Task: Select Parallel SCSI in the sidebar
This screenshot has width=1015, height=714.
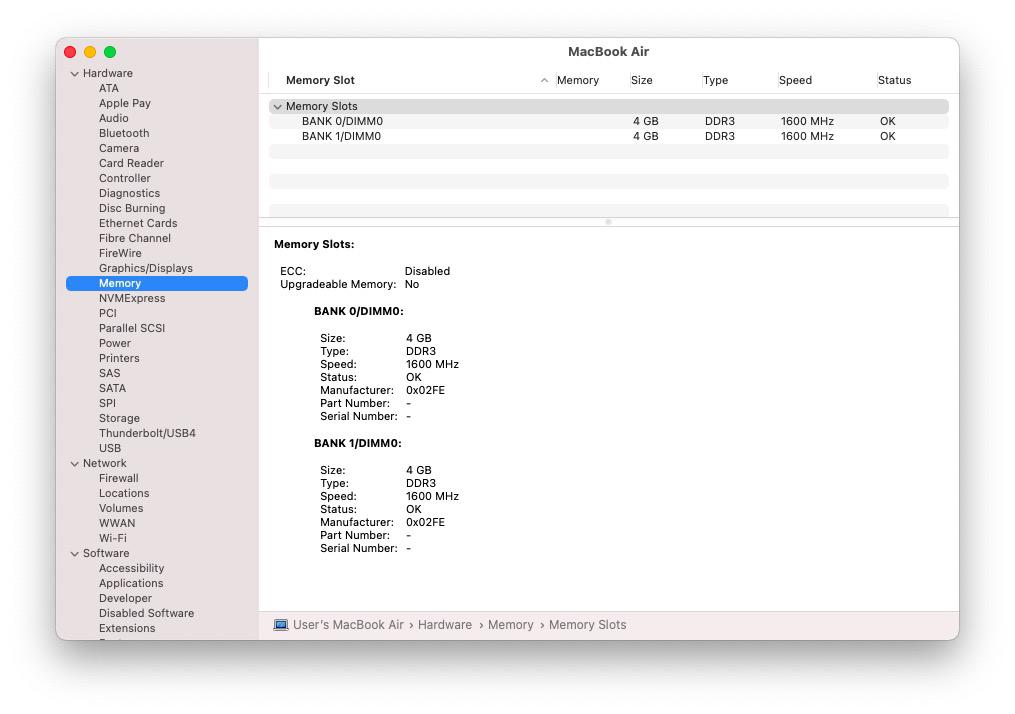Action: click(132, 328)
